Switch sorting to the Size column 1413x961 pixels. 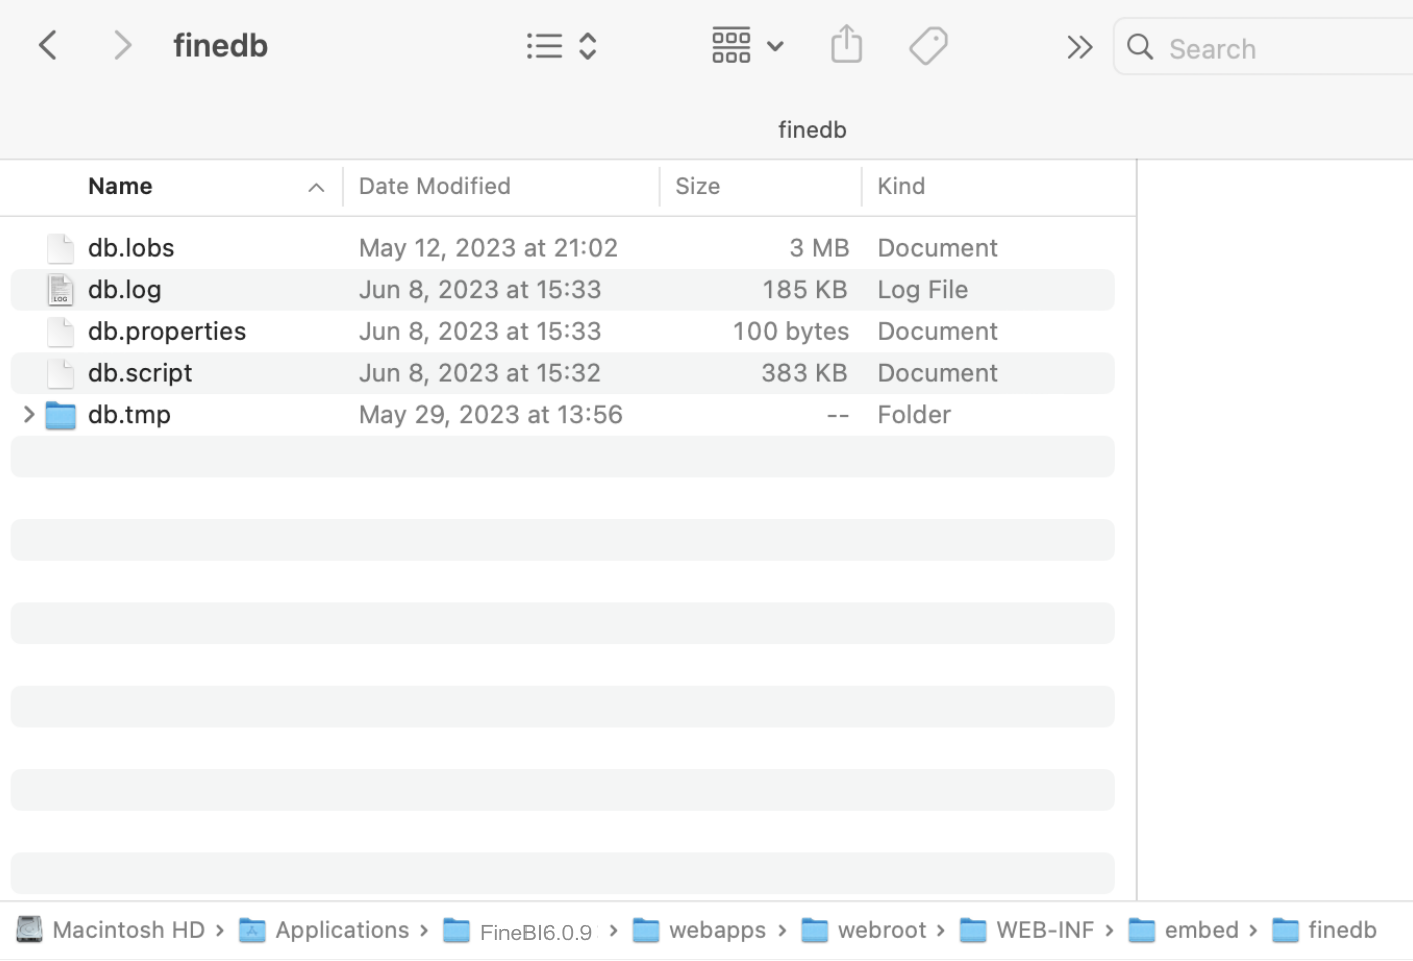click(x=697, y=185)
